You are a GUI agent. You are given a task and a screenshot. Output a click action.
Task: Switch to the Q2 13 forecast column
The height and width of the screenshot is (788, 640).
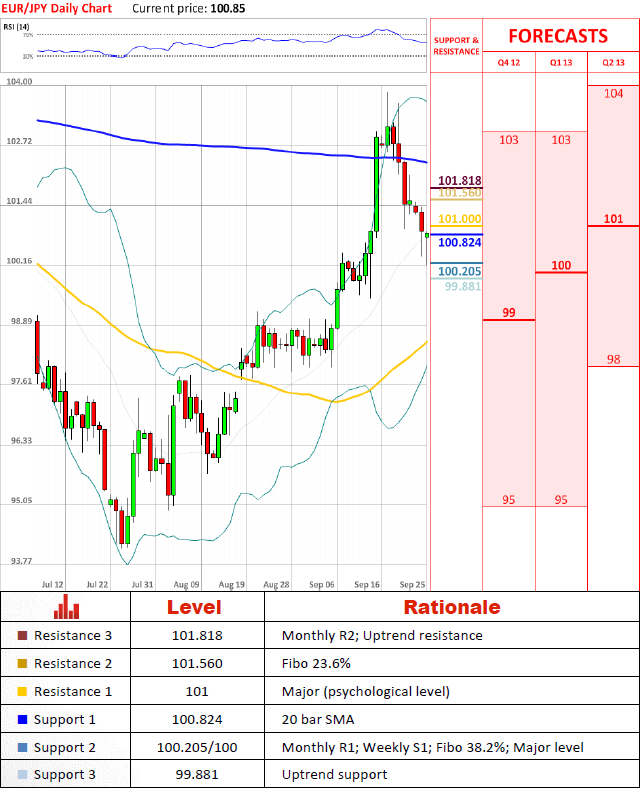[613, 62]
